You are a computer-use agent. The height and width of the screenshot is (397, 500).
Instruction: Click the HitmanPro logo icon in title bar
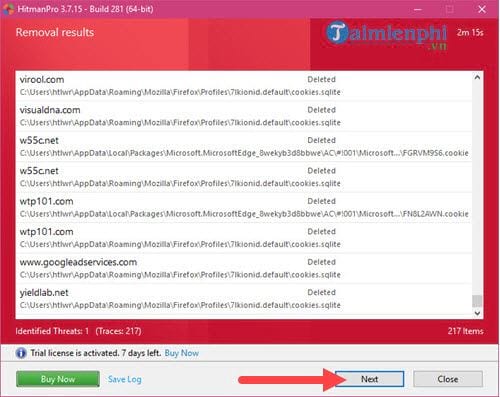pos(8,9)
